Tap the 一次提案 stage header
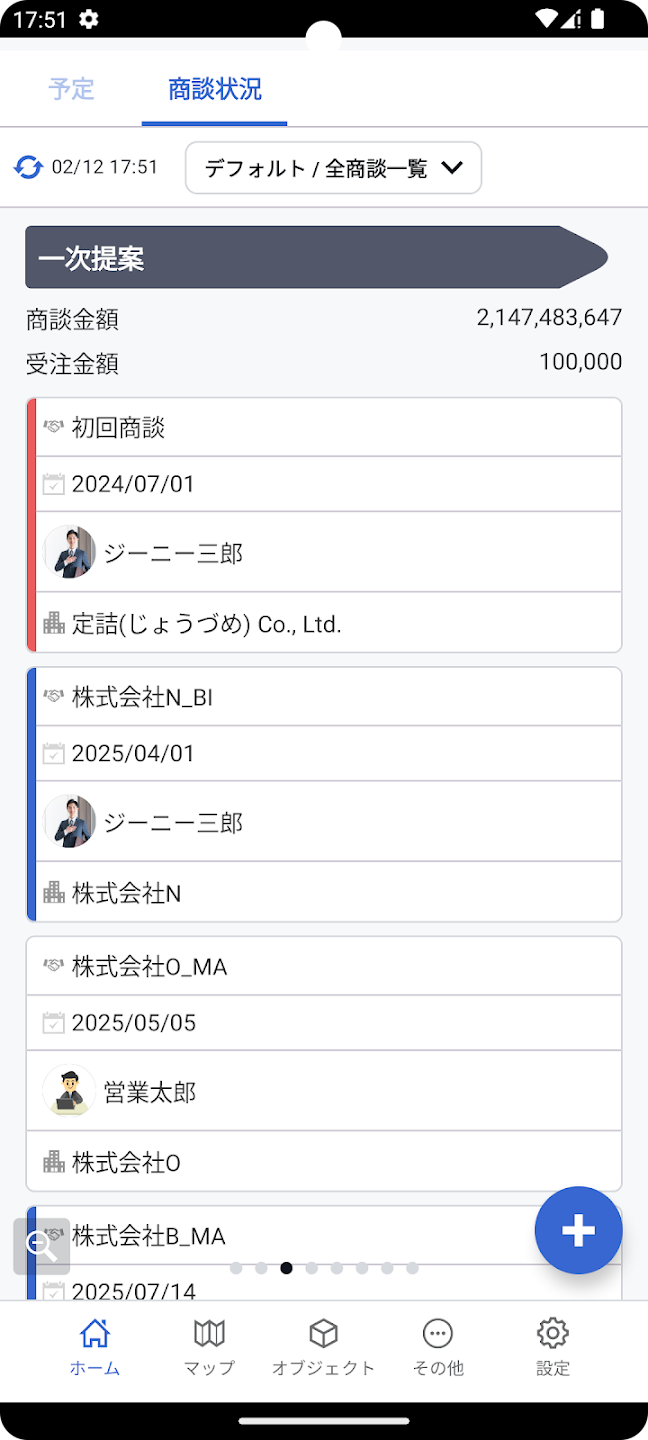Image resolution: width=648 pixels, height=1440 pixels. 316,258
